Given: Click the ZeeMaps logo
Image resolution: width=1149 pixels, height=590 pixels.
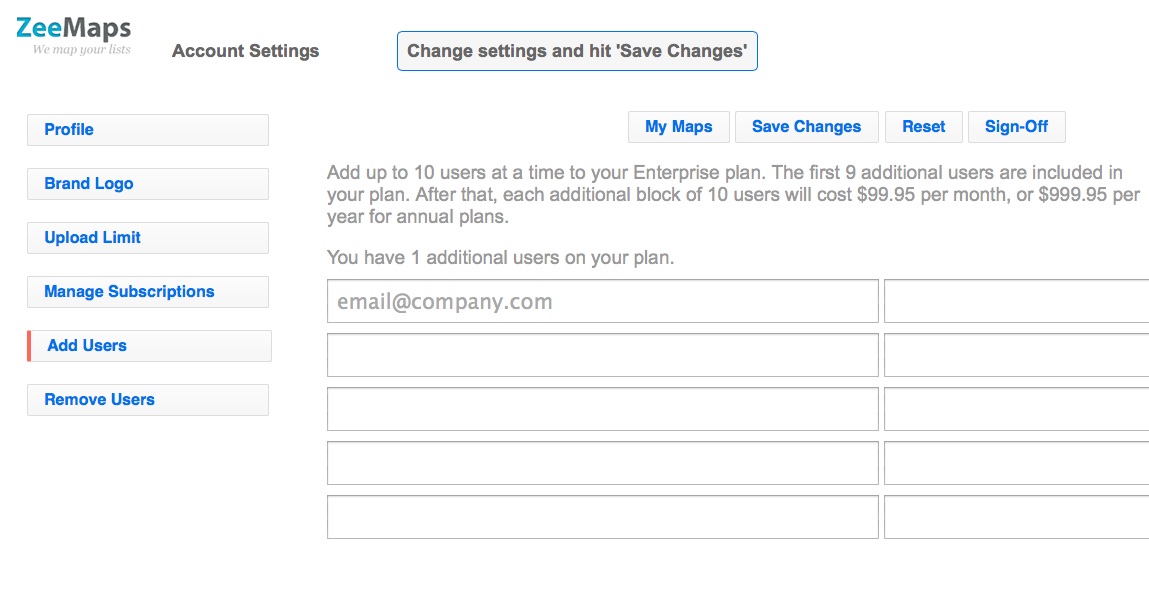Looking at the screenshot, I should pos(73,35).
